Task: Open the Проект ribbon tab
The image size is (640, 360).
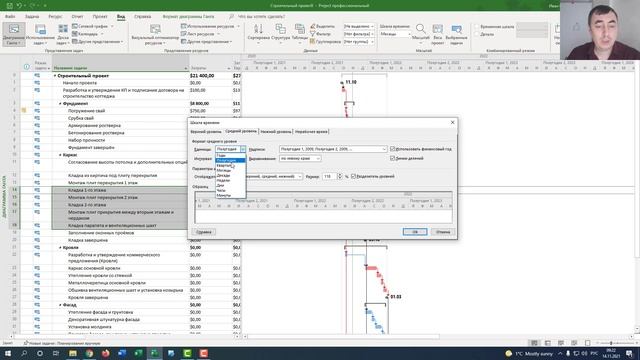Action: coord(100,17)
